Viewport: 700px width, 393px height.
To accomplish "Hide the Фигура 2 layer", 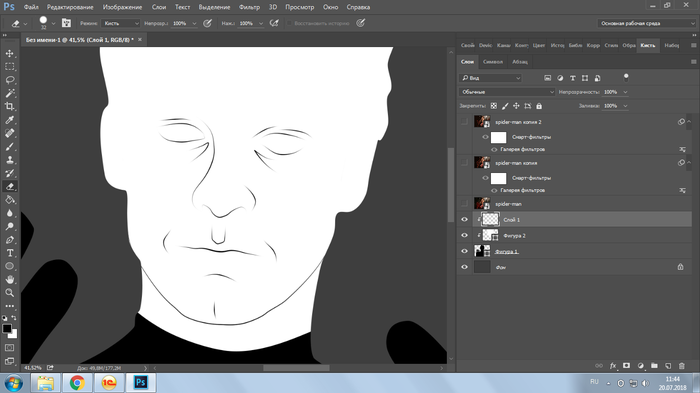I will [x=464, y=235].
